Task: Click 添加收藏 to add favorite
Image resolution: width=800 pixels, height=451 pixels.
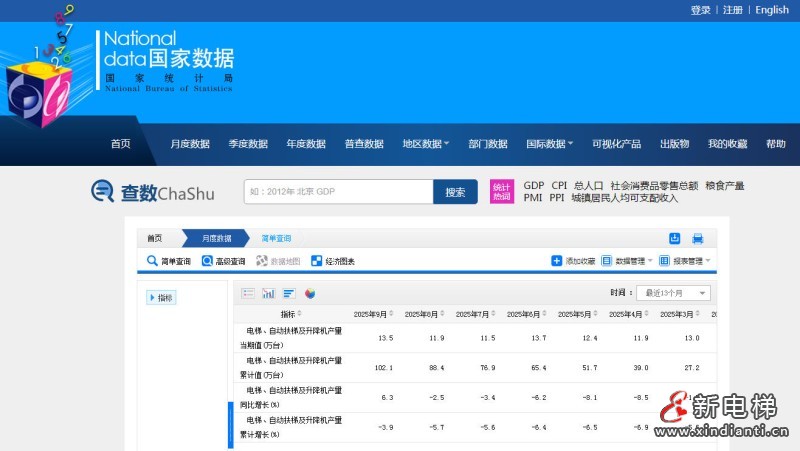Action: [573, 261]
